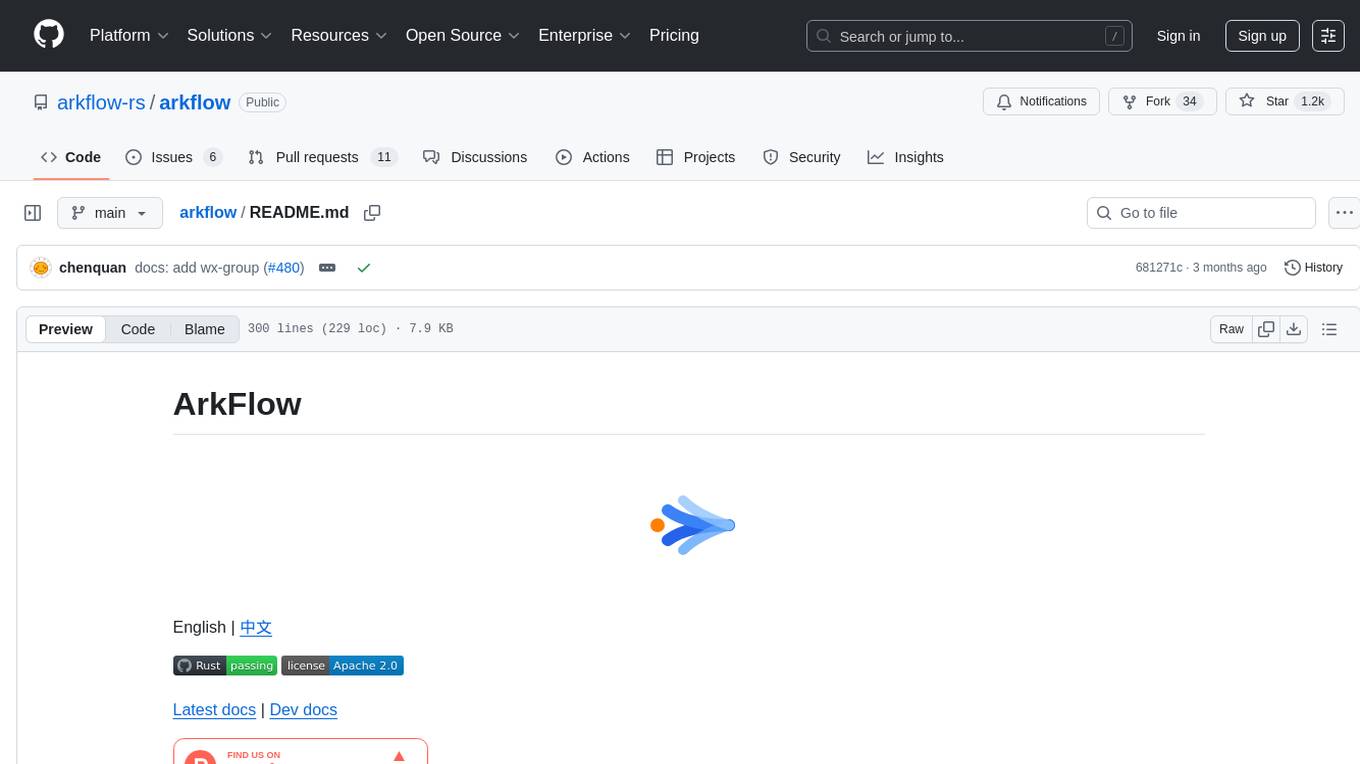This screenshot has width=1360, height=764.
Task: Switch to the Issues tab
Action: click(x=172, y=157)
